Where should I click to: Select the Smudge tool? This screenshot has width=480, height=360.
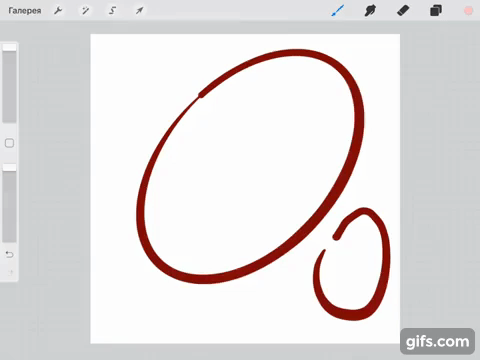pyautogui.click(x=370, y=11)
